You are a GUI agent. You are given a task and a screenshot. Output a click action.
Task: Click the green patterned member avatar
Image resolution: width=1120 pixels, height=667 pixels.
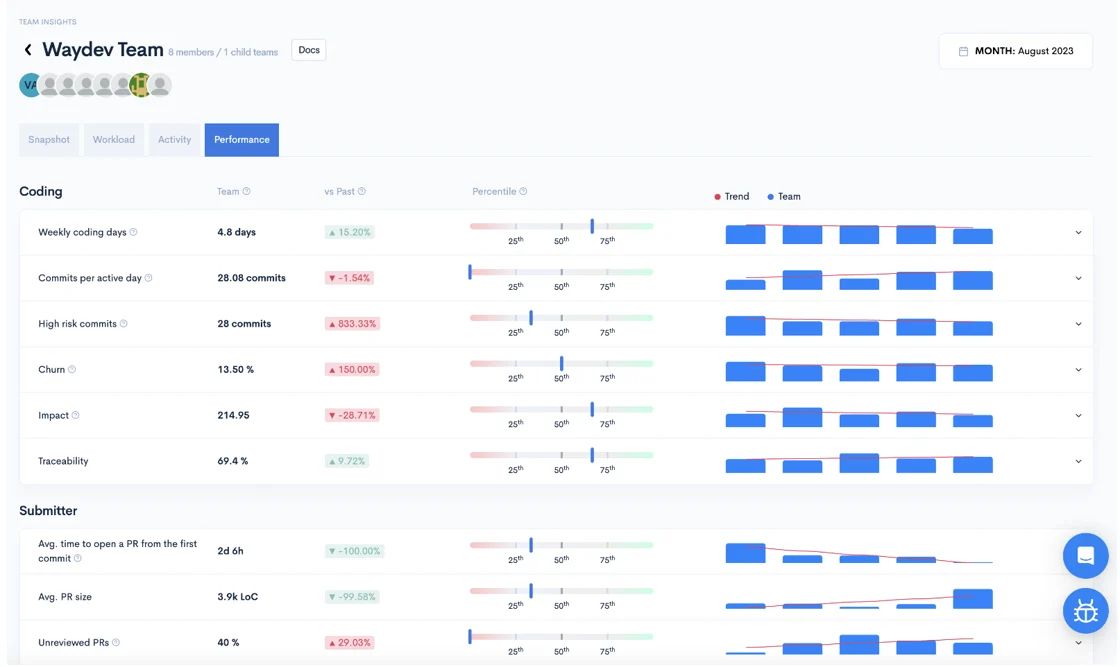pos(141,85)
